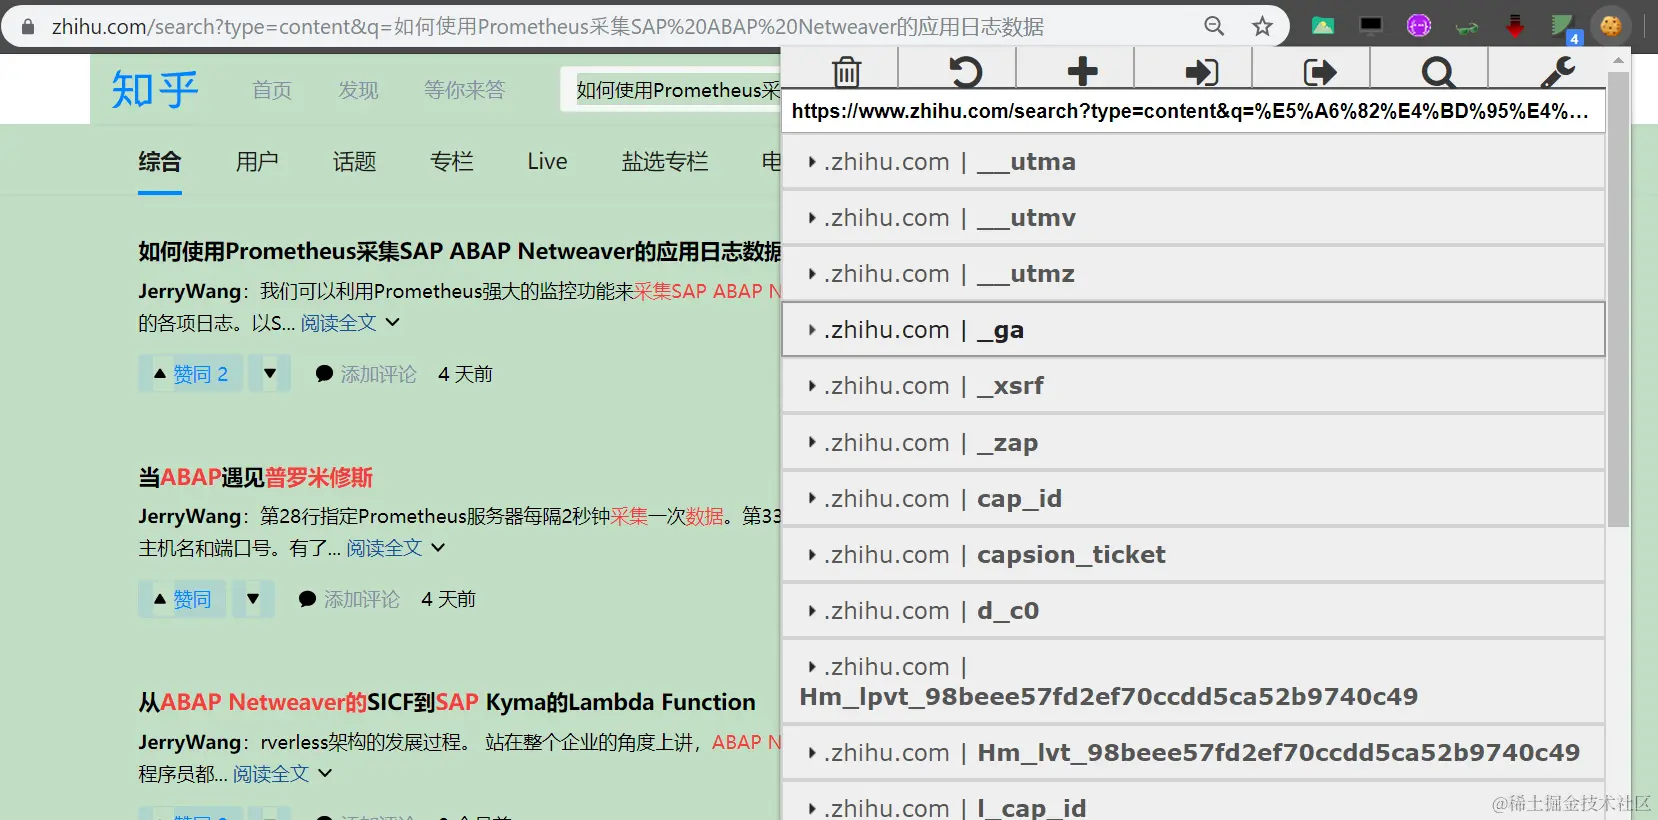Click the red download arrow extension icon
The width and height of the screenshot is (1658, 820).
tap(1515, 26)
